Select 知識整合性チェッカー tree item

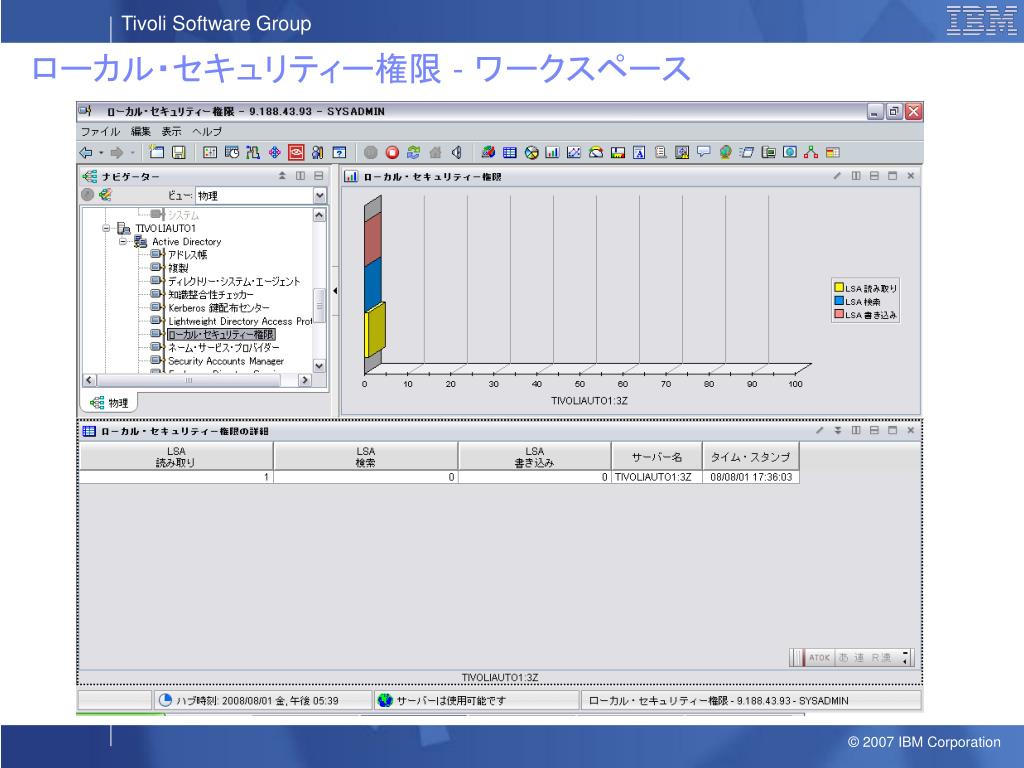coord(211,295)
